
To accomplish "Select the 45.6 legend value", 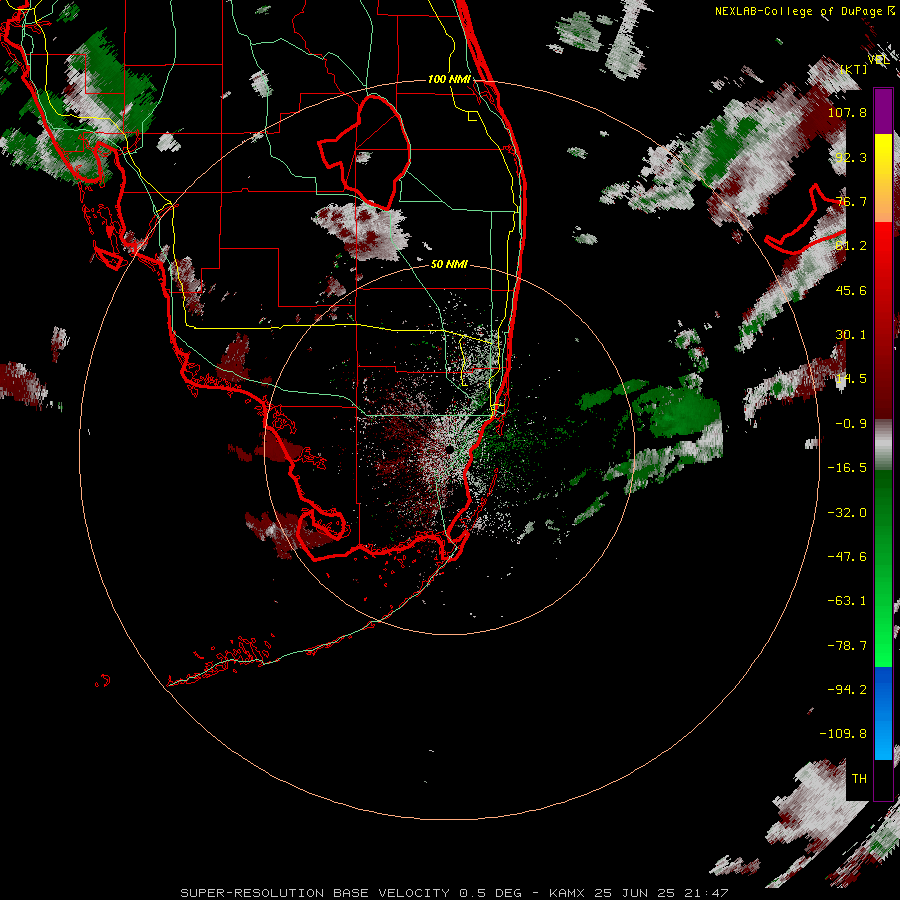I will coord(851,290).
